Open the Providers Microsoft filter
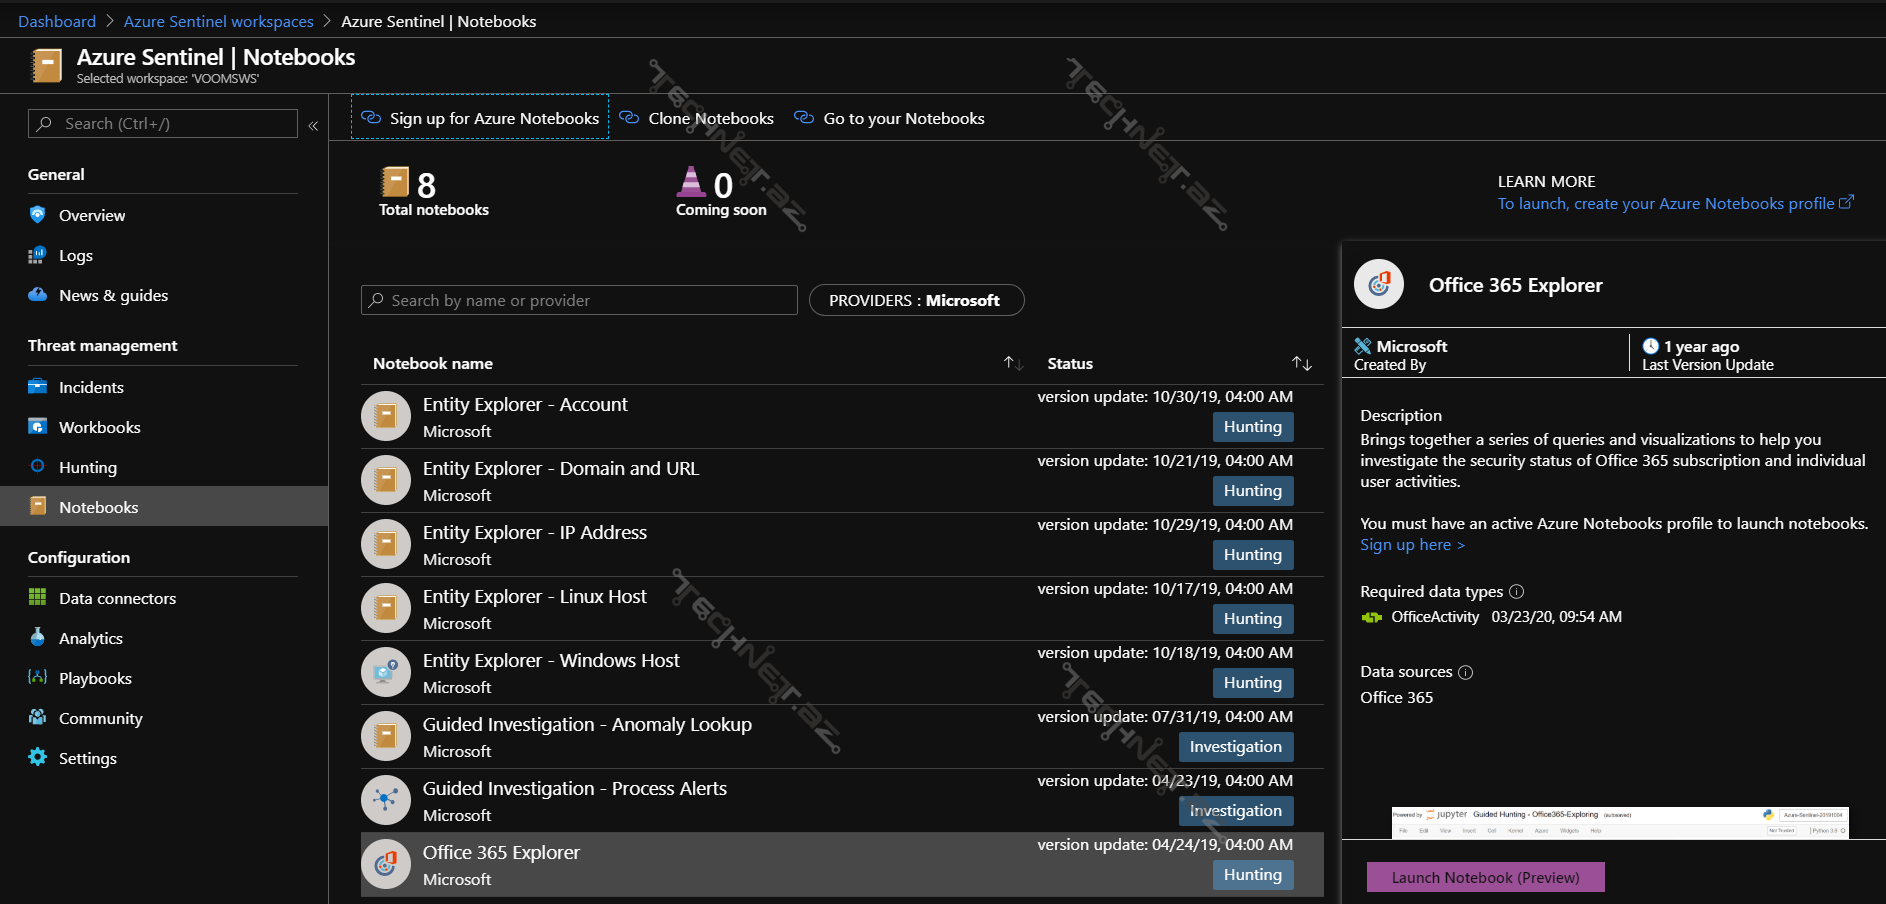This screenshot has width=1886, height=904. coord(915,300)
